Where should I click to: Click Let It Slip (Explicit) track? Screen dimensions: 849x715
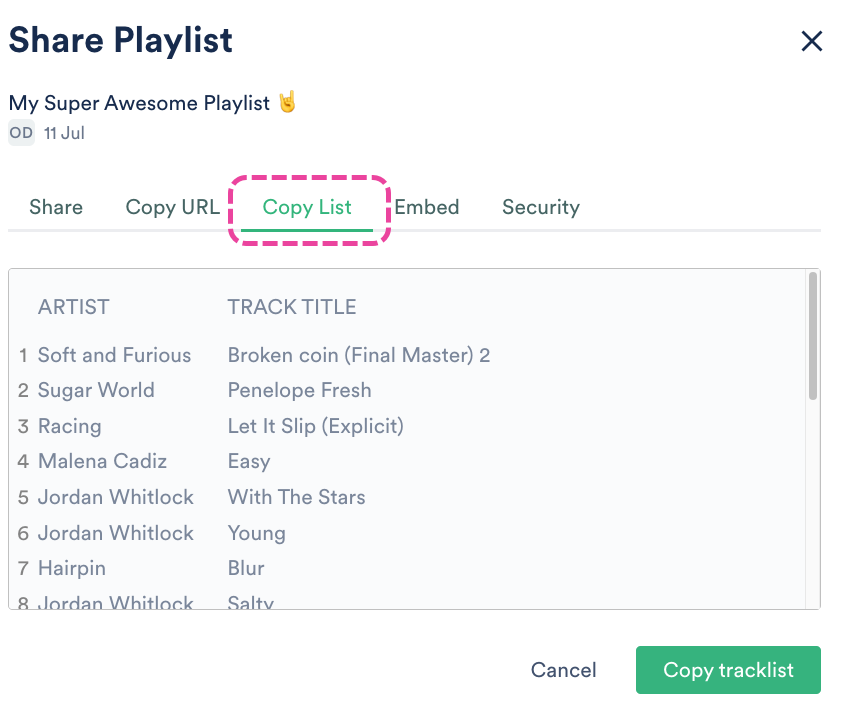pyautogui.click(x=315, y=426)
